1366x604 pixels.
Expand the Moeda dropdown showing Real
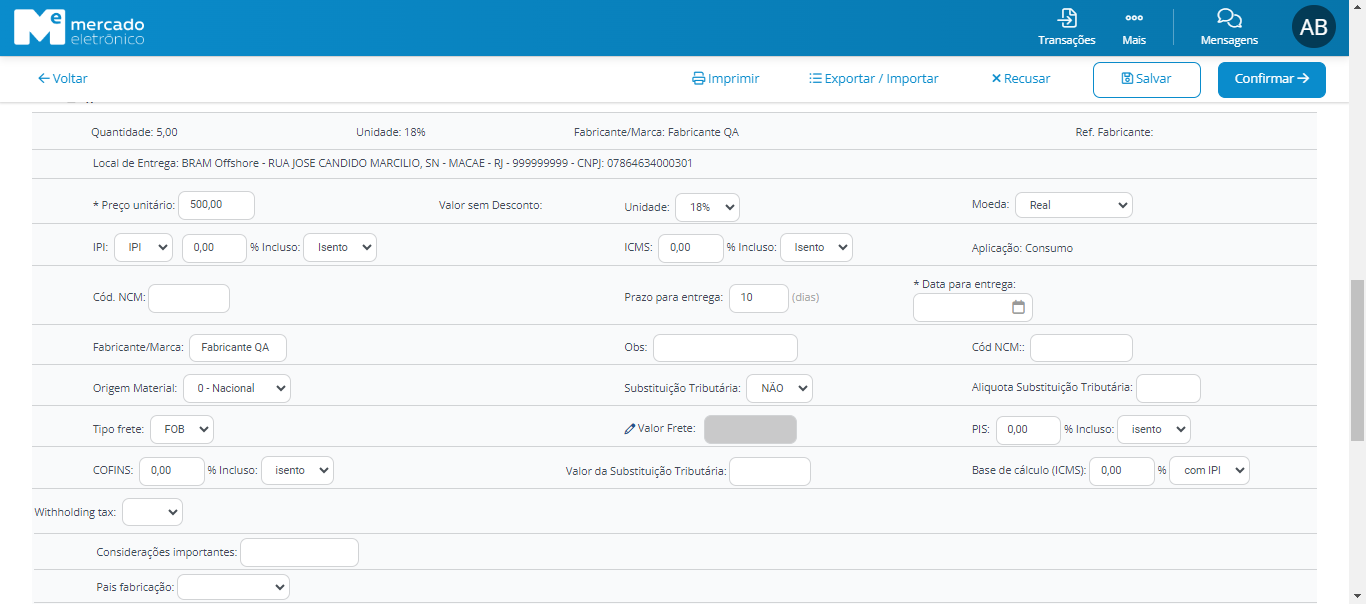coord(1073,205)
